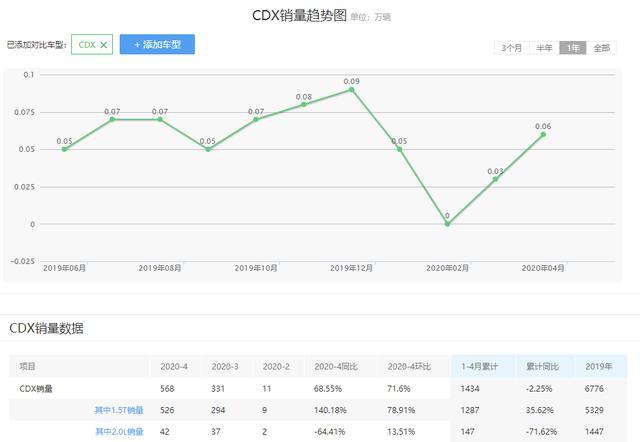Click the 2019年12月 peak point 0.09

point(351,89)
